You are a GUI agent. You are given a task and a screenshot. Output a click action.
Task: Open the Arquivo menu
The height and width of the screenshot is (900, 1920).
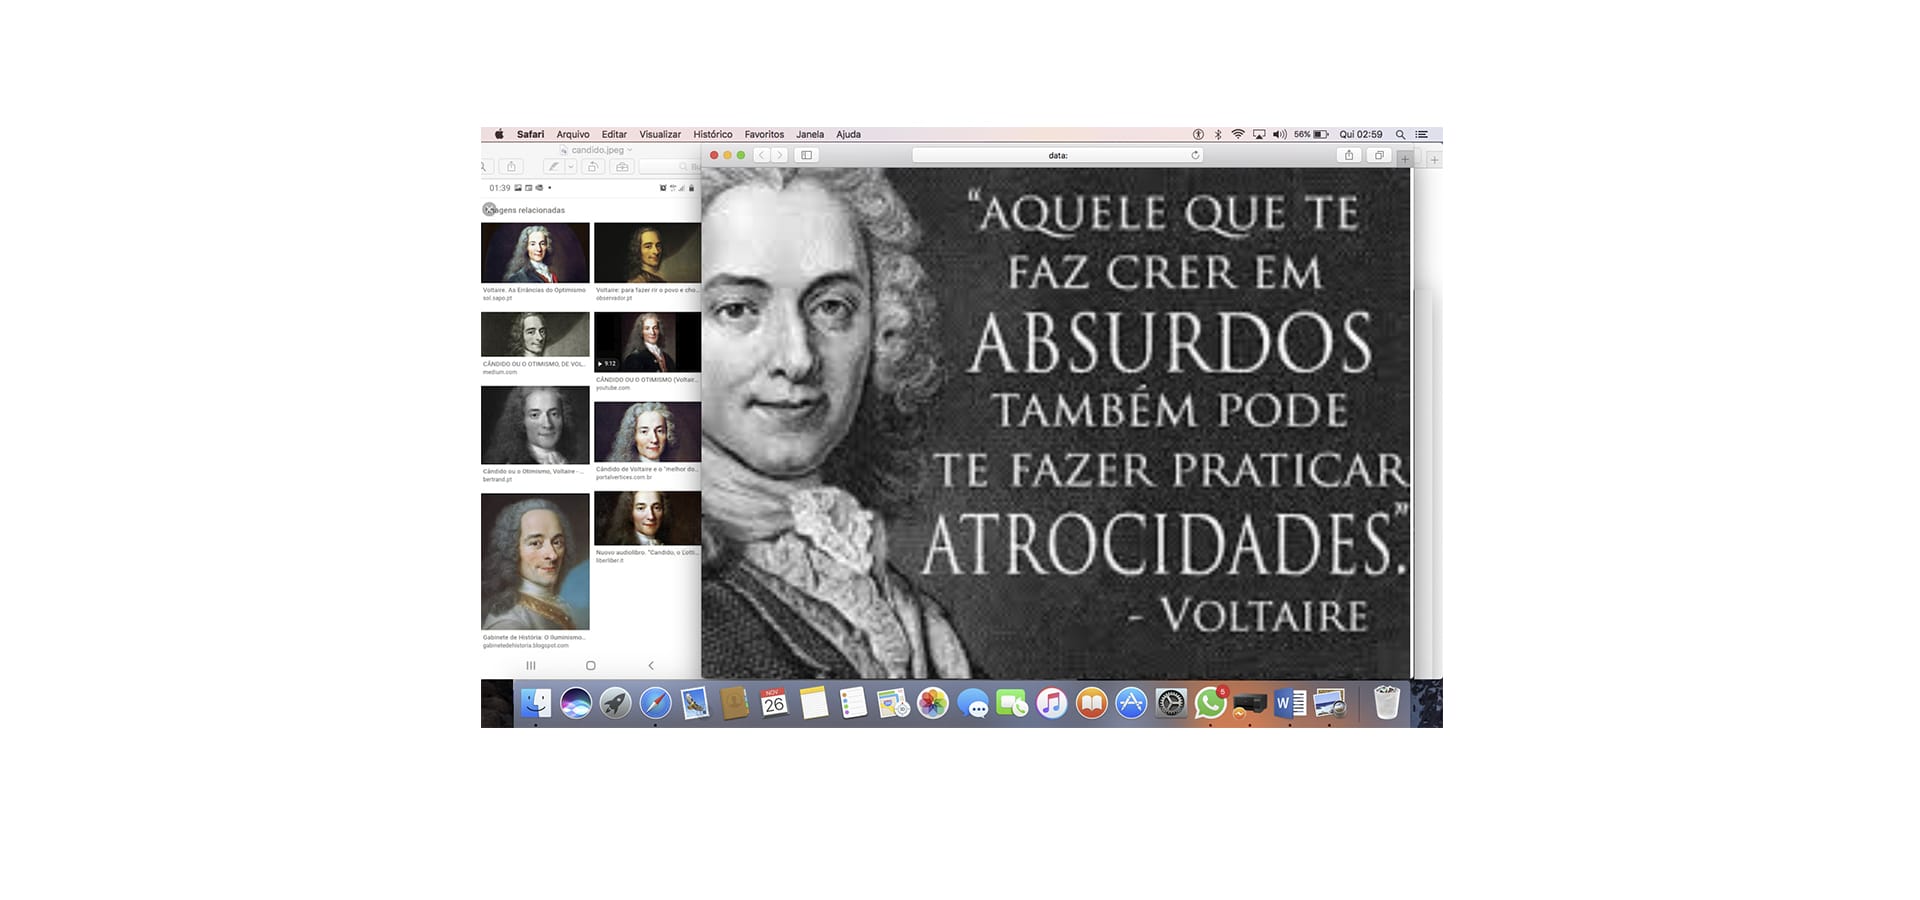pos(573,134)
